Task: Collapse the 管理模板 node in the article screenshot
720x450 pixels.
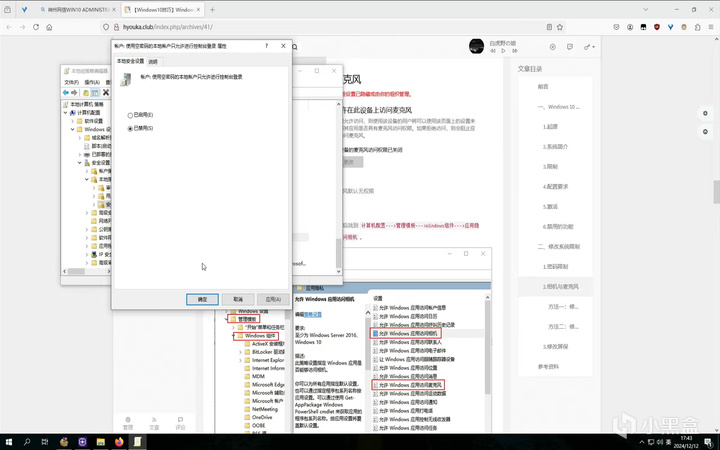Action: pyautogui.click(x=226, y=319)
